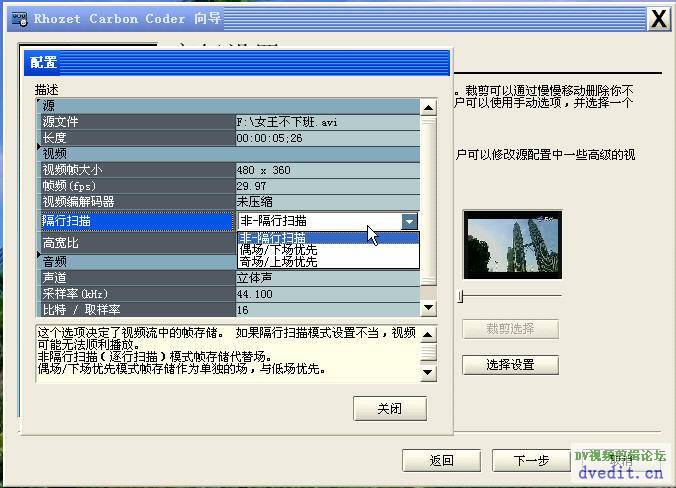676x488 pixels.
Task: Click the 未压缩 codec value
Action: pos(254,202)
